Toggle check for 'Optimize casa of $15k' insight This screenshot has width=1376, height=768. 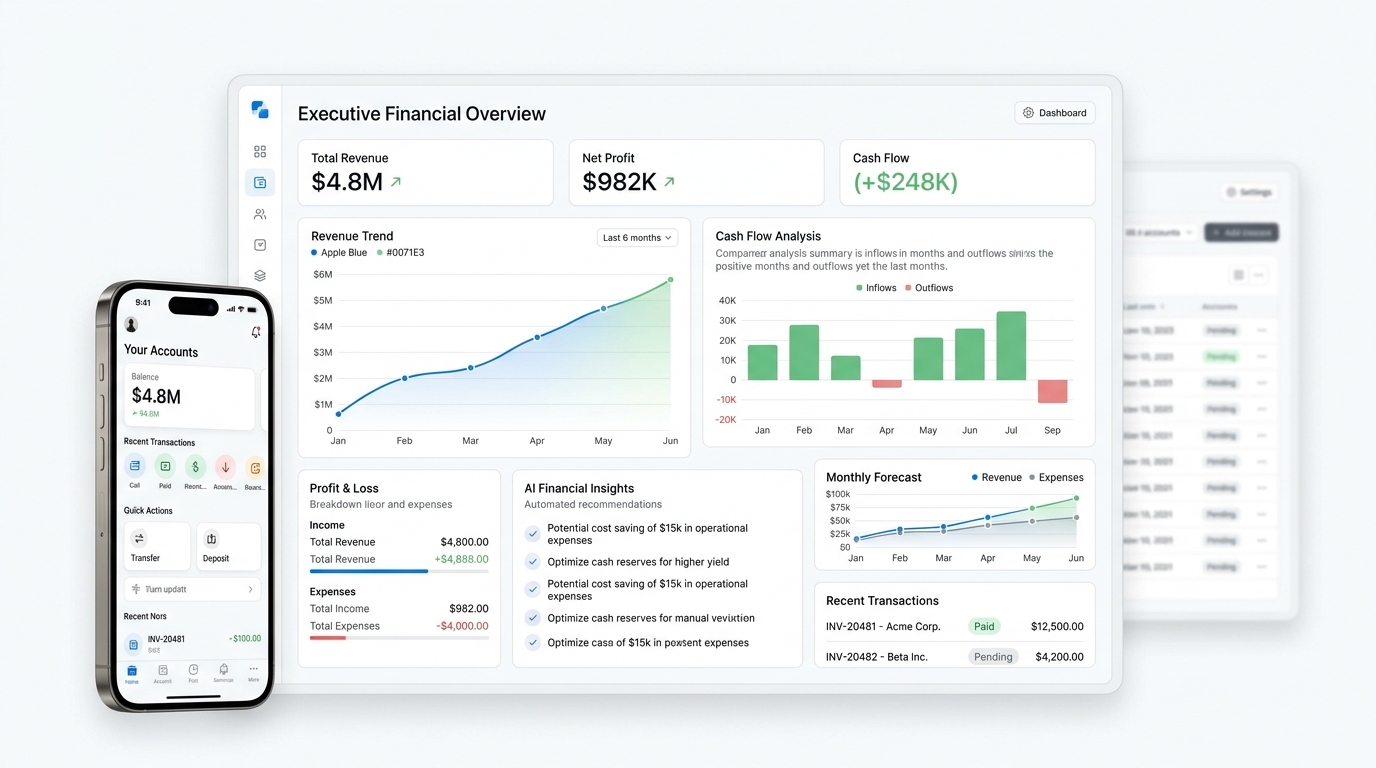[533, 643]
